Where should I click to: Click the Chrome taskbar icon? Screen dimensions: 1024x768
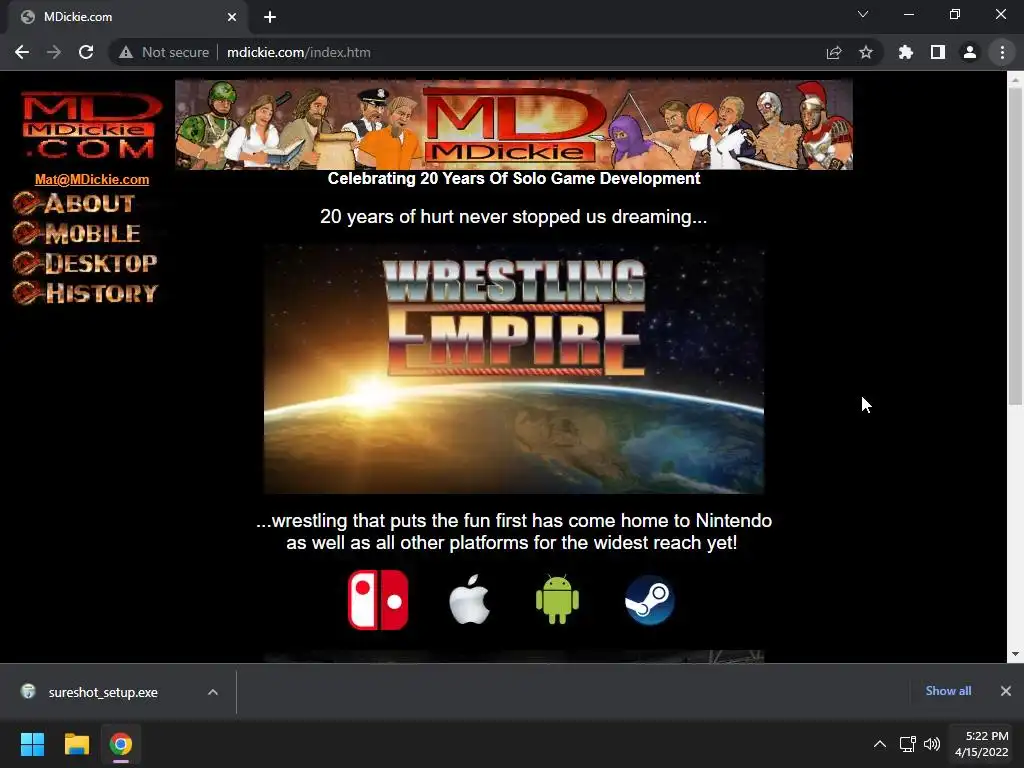[x=121, y=744]
